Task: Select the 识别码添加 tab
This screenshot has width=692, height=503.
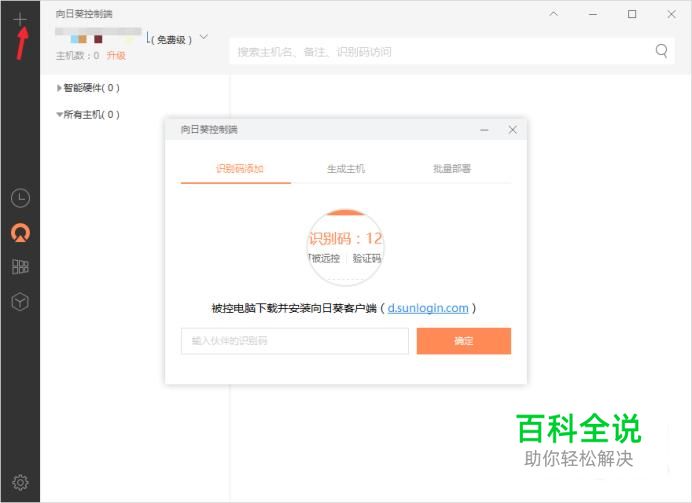Action: click(x=240, y=169)
